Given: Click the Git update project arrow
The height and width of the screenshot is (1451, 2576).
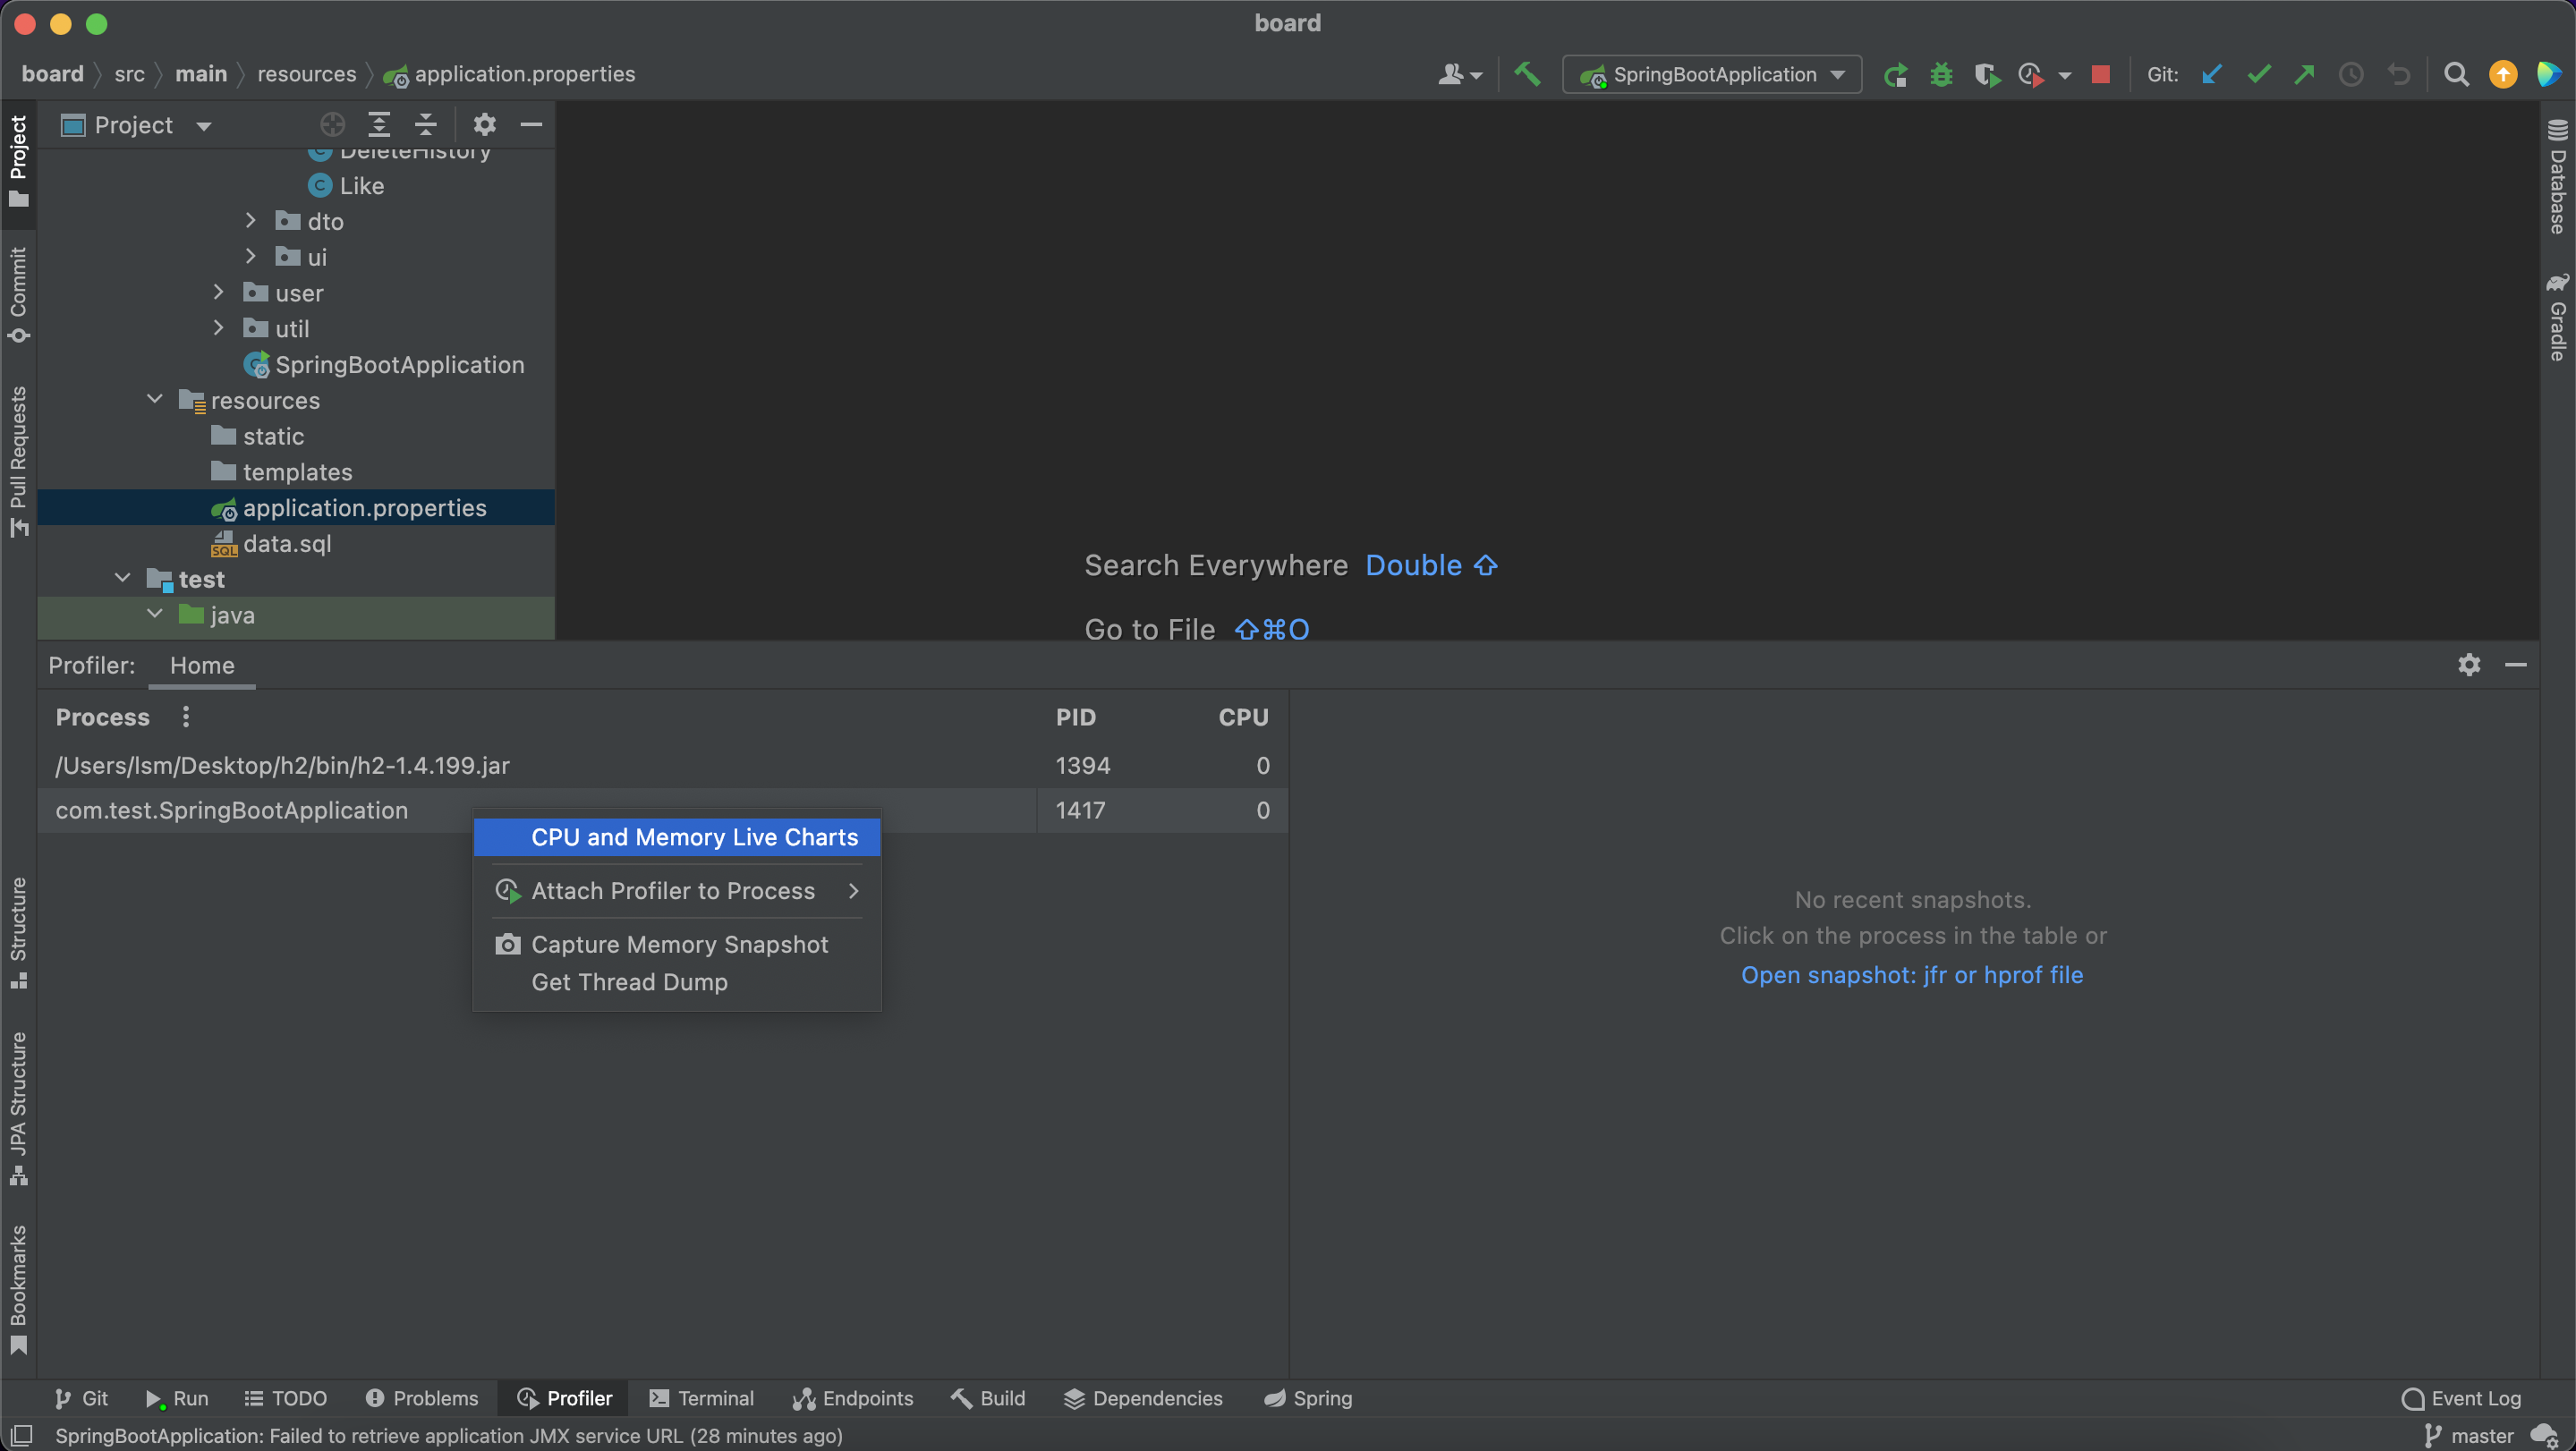Looking at the screenshot, I should 2211,74.
